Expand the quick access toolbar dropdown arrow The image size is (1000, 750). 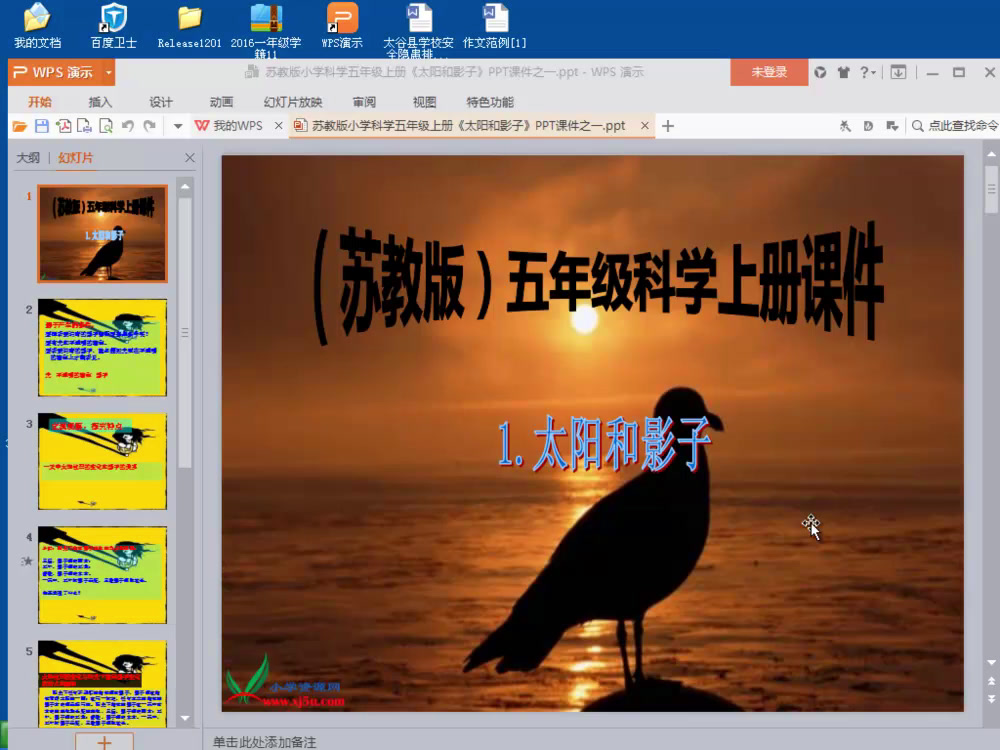(x=178, y=126)
